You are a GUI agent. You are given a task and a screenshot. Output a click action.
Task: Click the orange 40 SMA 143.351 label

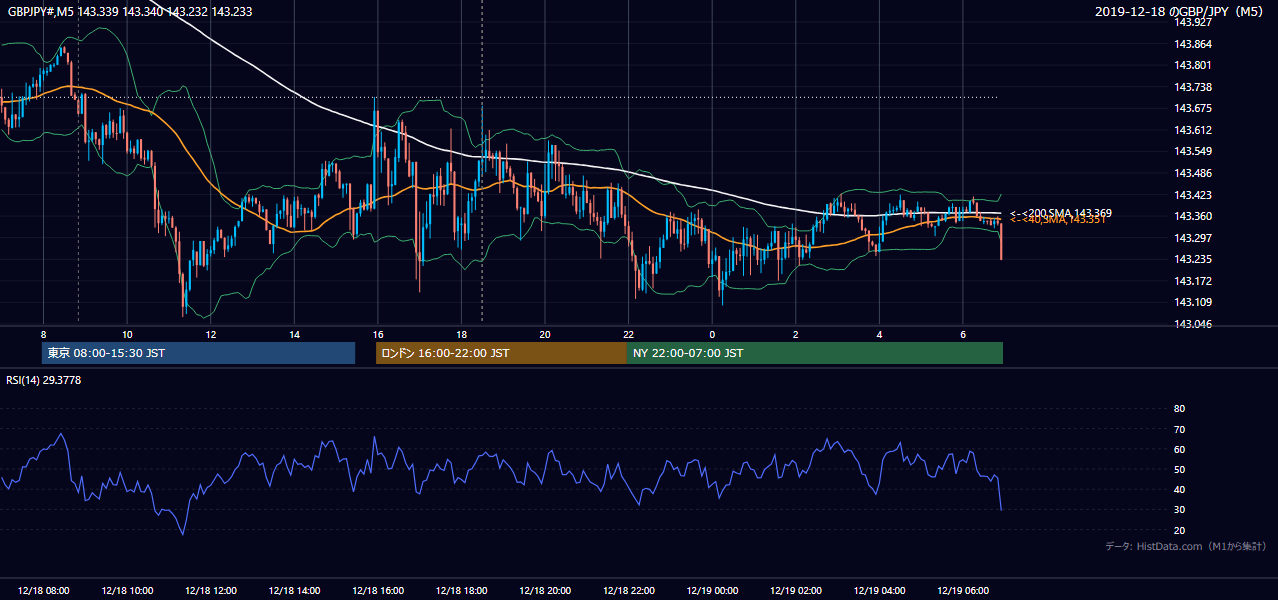pos(1057,220)
